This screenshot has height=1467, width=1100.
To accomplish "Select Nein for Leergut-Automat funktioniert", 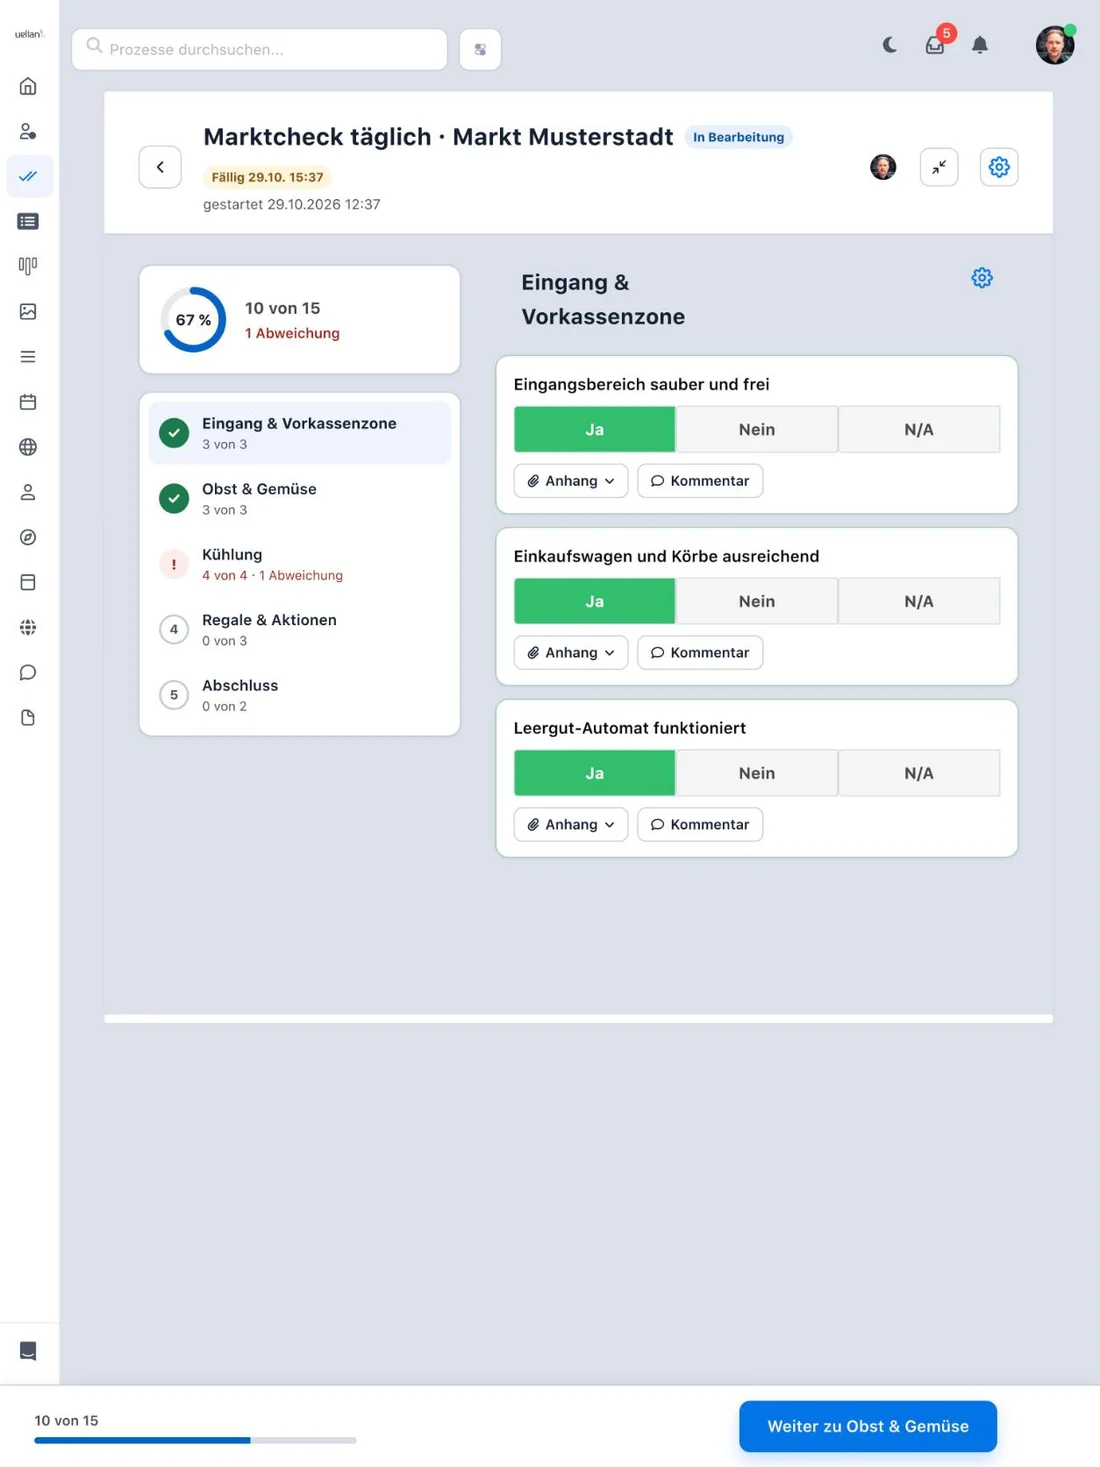I will click(x=757, y=773).
